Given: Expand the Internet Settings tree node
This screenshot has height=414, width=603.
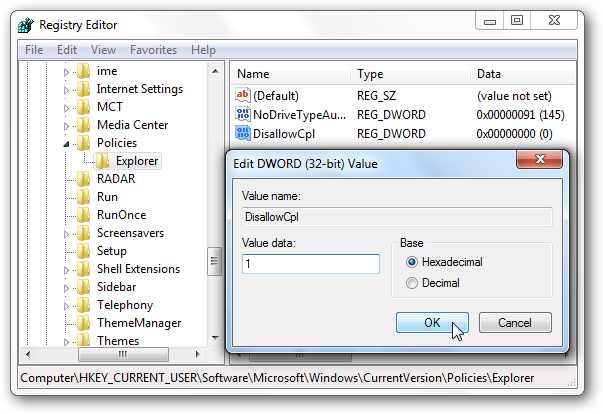Looking at the screenshot, I should 66,90.
